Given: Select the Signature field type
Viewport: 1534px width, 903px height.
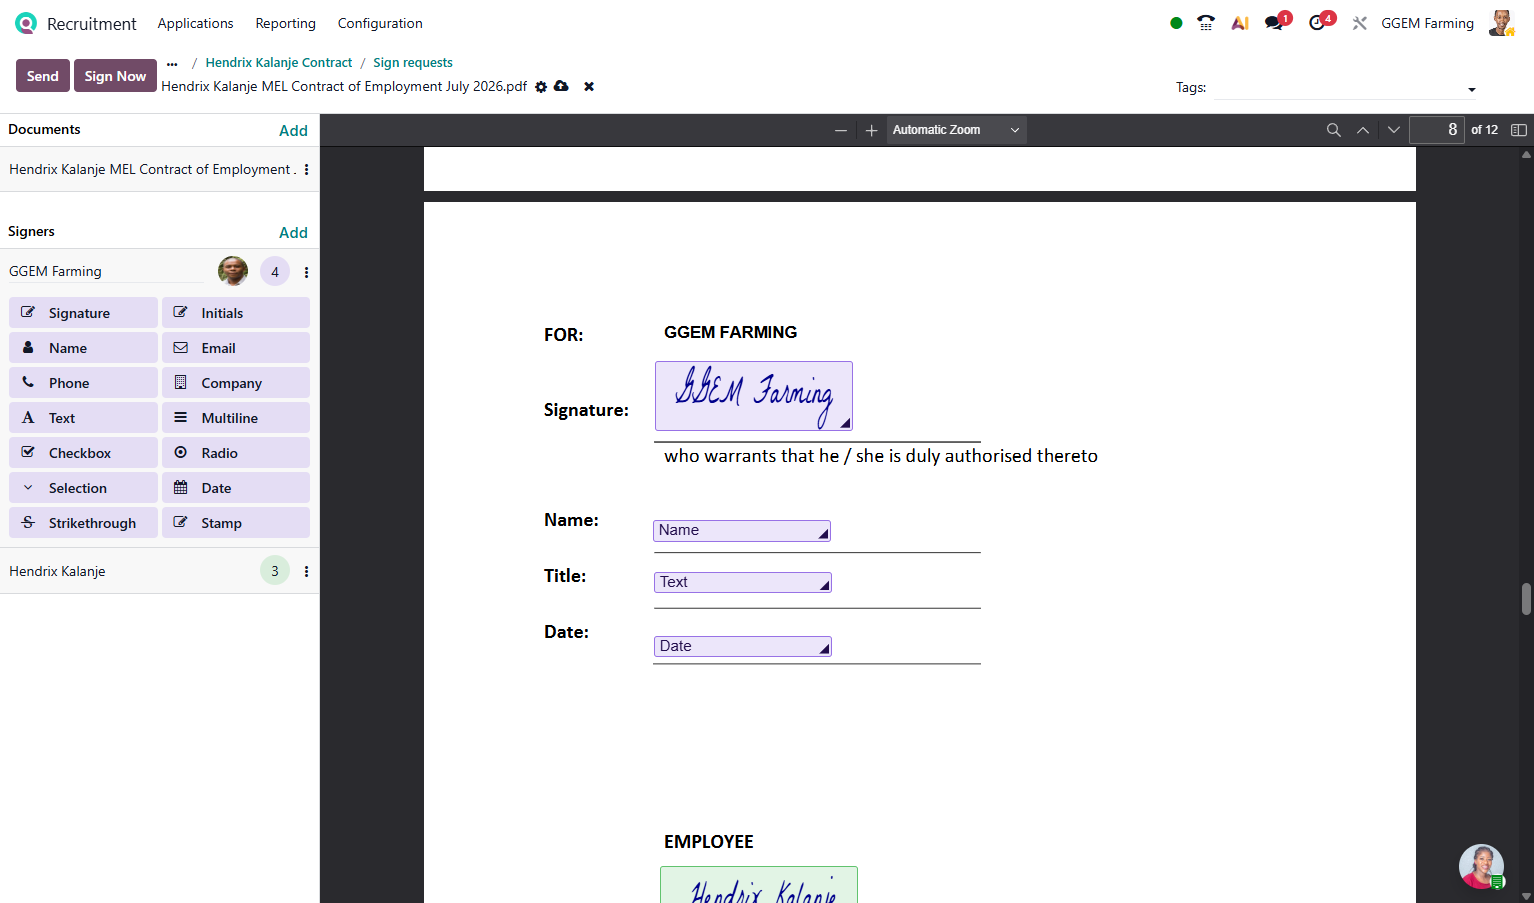Looking at the screenshot, I should click(x=84, y=313).
